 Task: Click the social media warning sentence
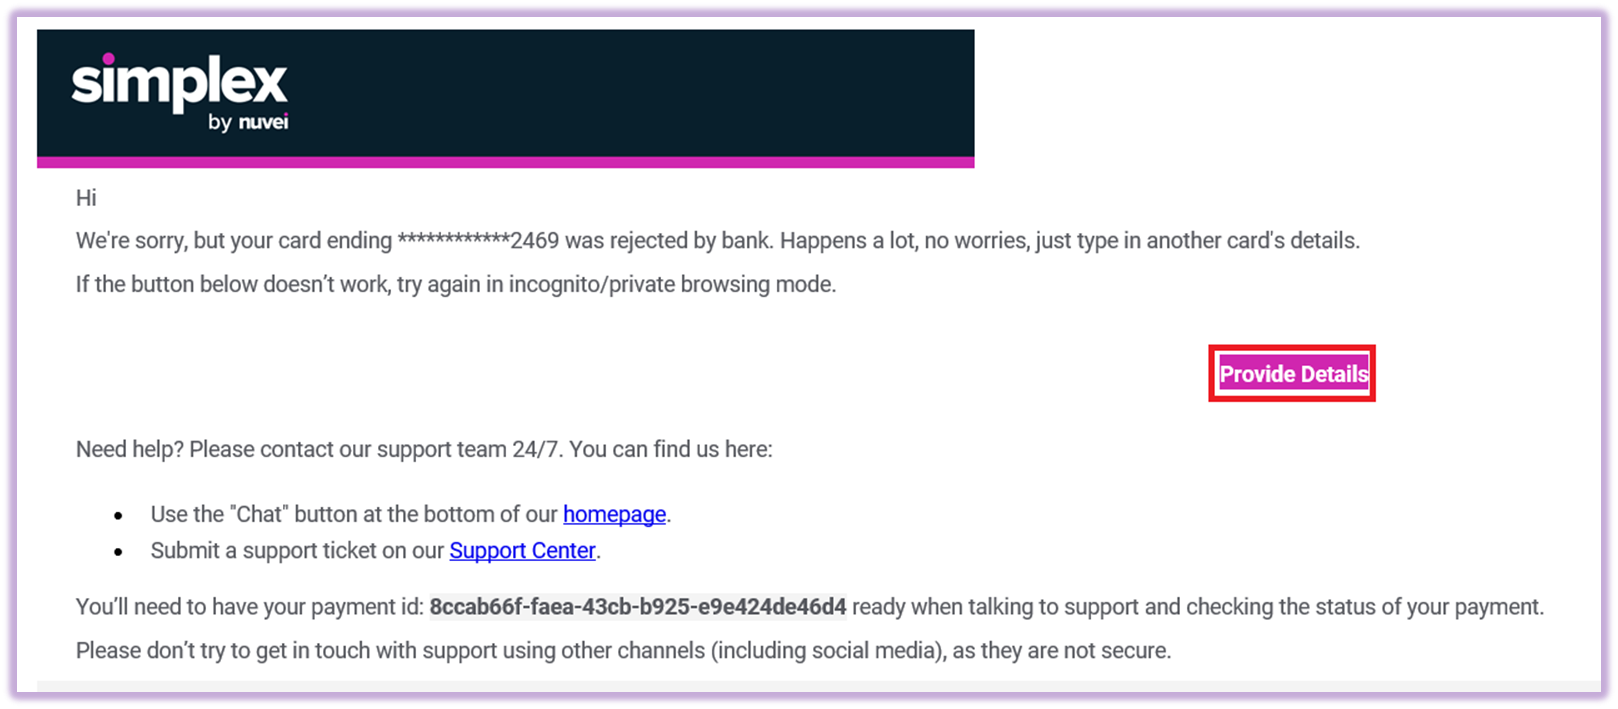coord(623,651)
